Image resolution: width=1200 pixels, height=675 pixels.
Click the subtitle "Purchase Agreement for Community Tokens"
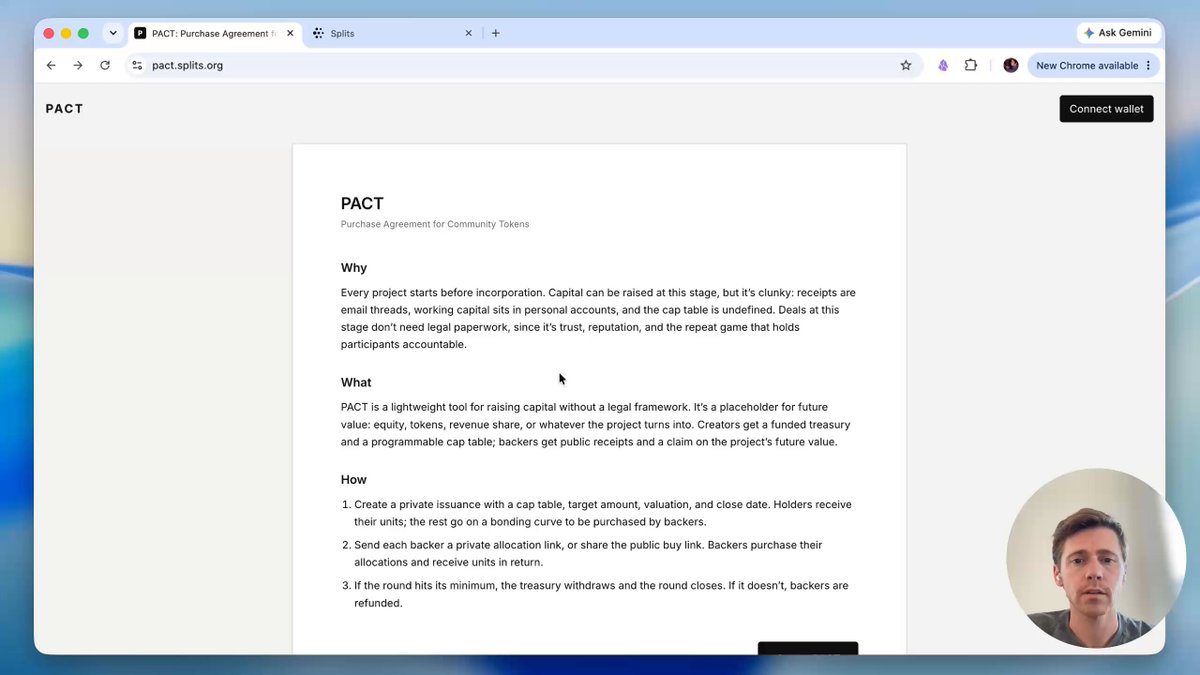(435, 224)
